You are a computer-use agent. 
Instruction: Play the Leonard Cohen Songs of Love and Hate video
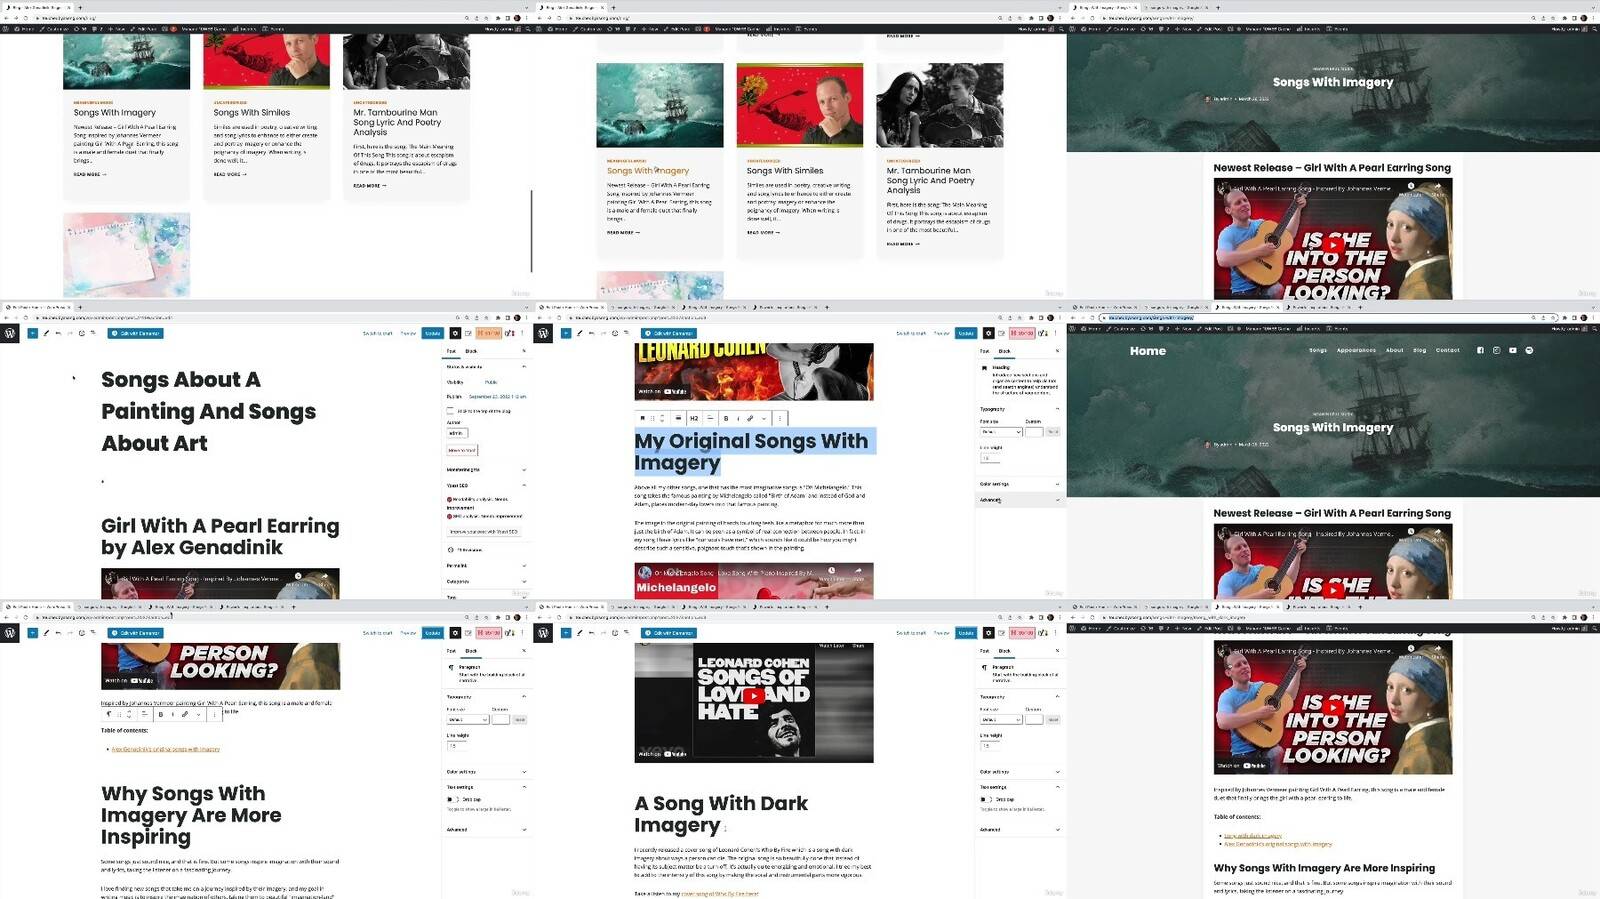coord(754,696)
